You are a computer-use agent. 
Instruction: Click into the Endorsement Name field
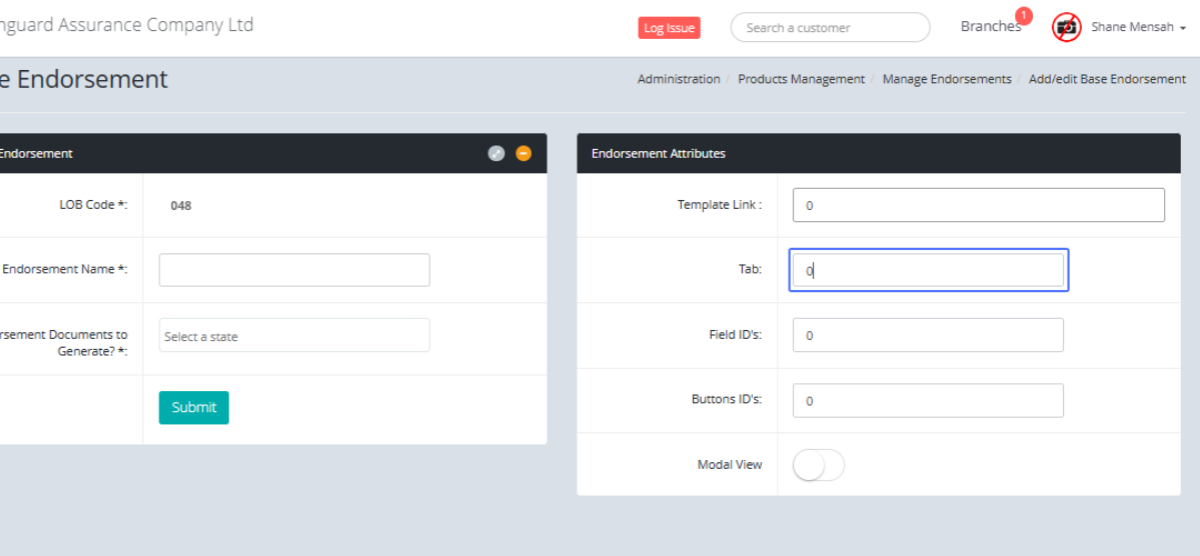(x=294, y=270)
